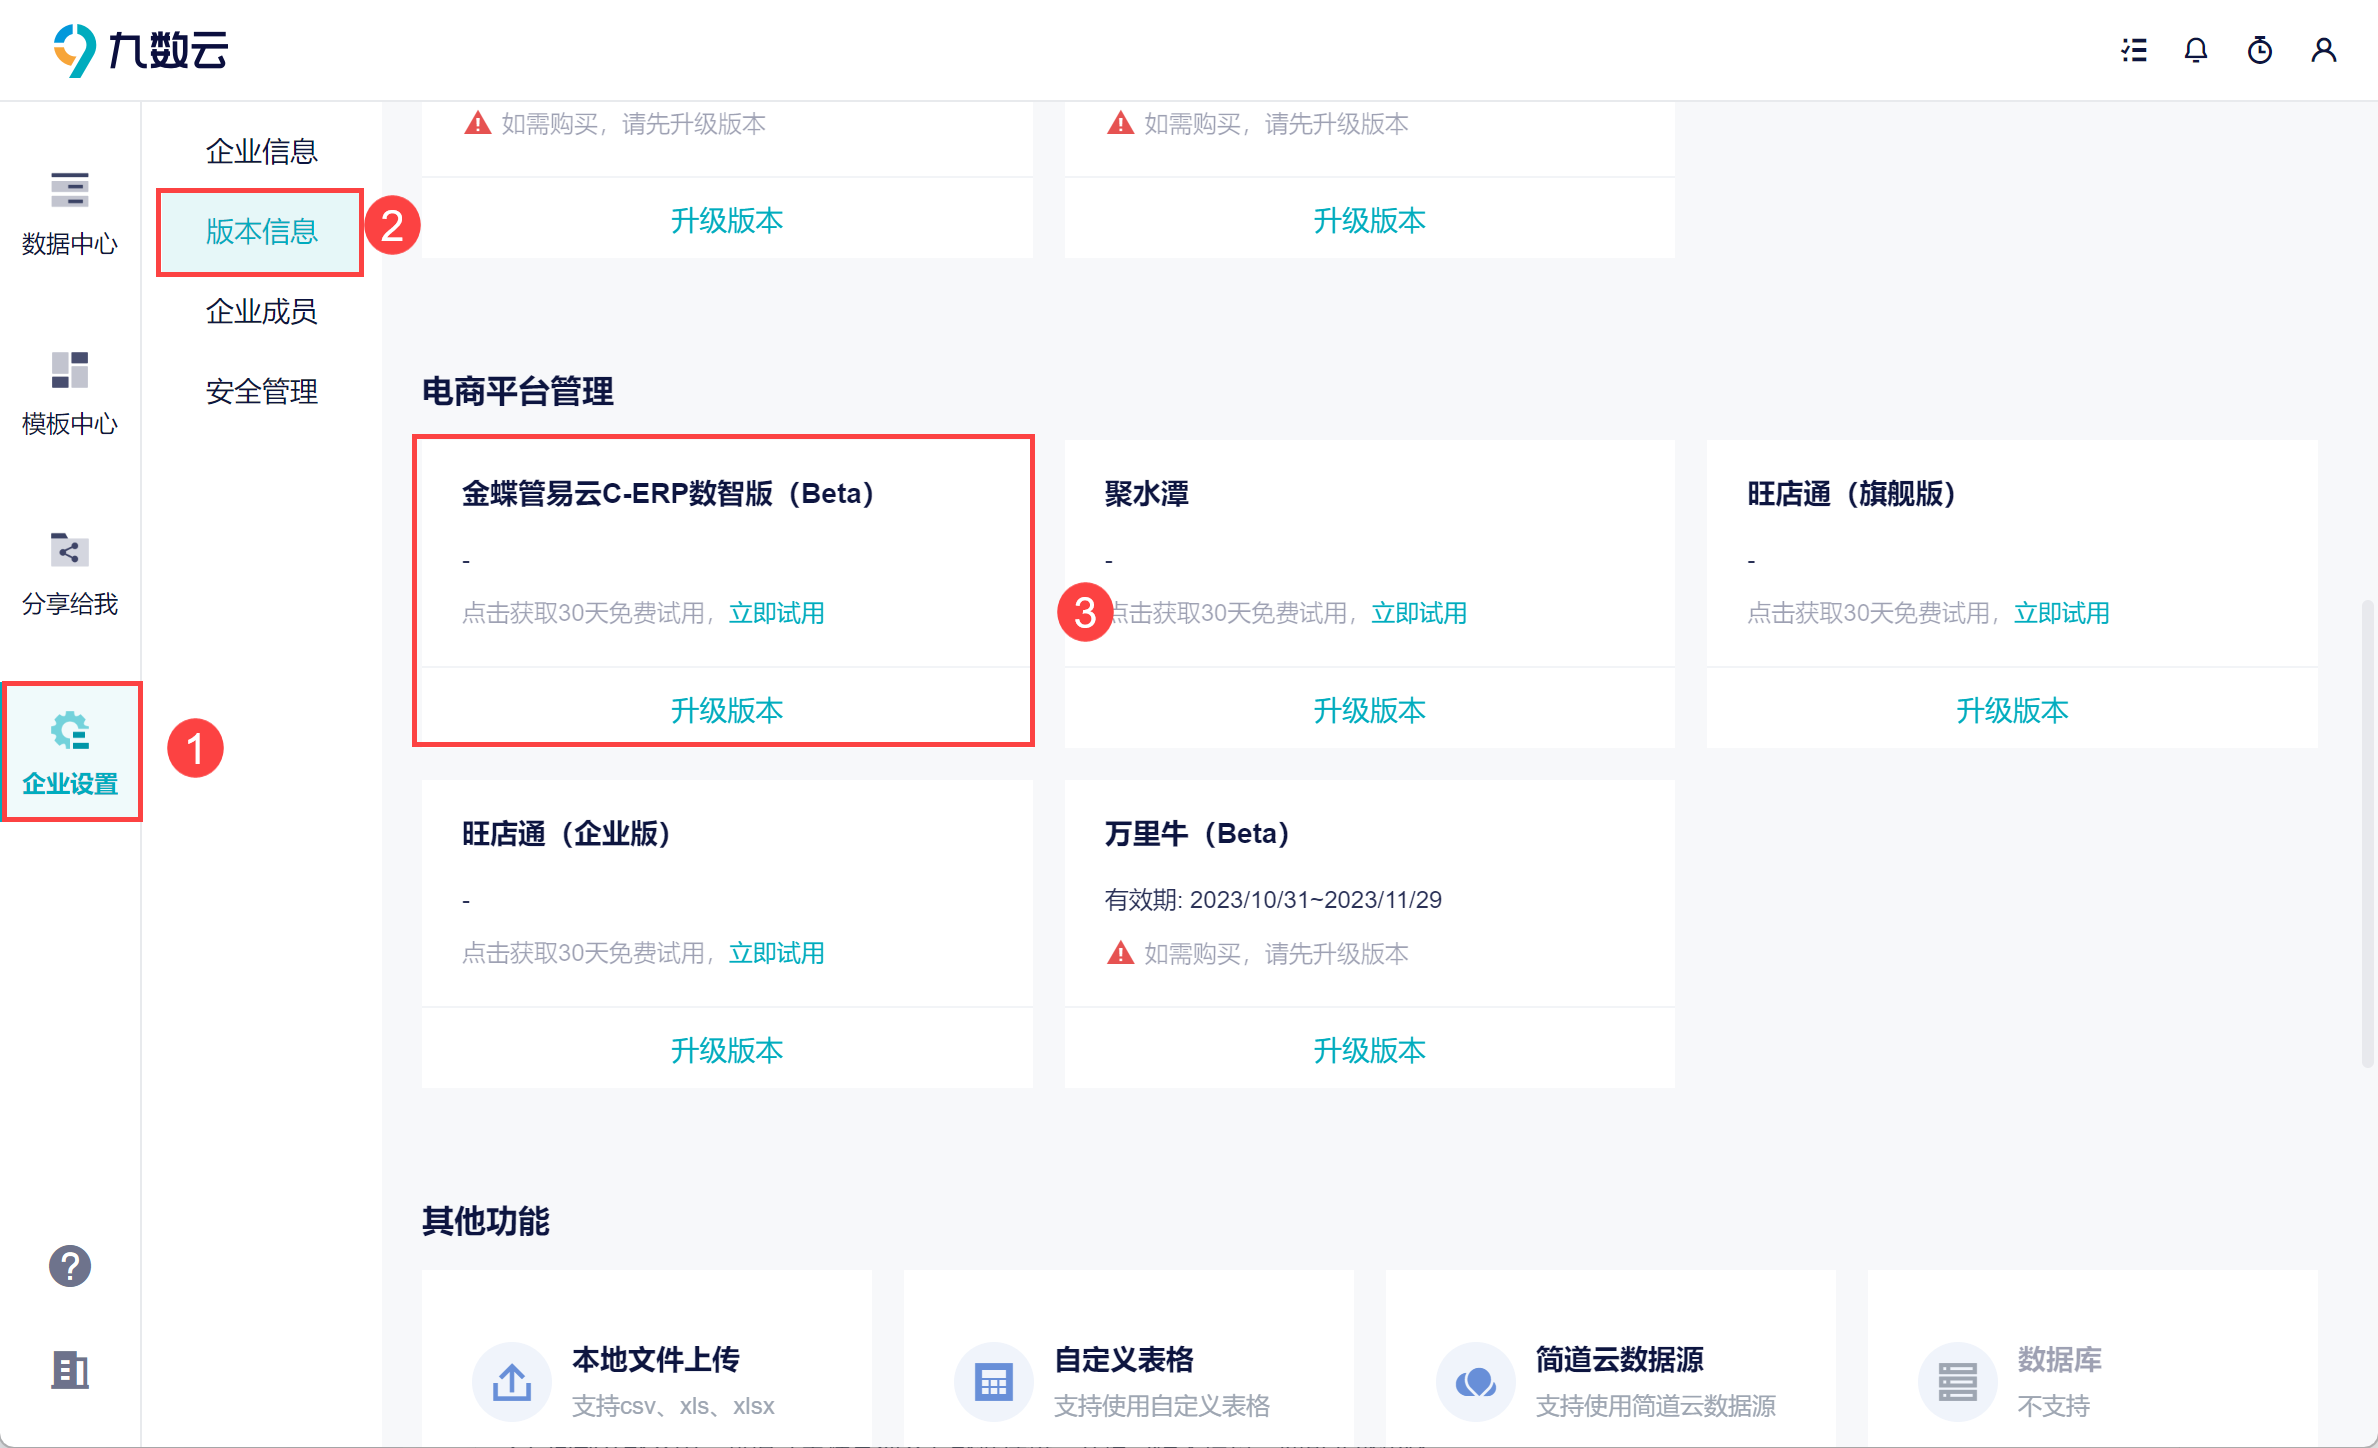This screenshot has height=1448, width=2378.
Task: Click 升级版本 under 万里牛 (Beta)
Action: (1369, 1050)
